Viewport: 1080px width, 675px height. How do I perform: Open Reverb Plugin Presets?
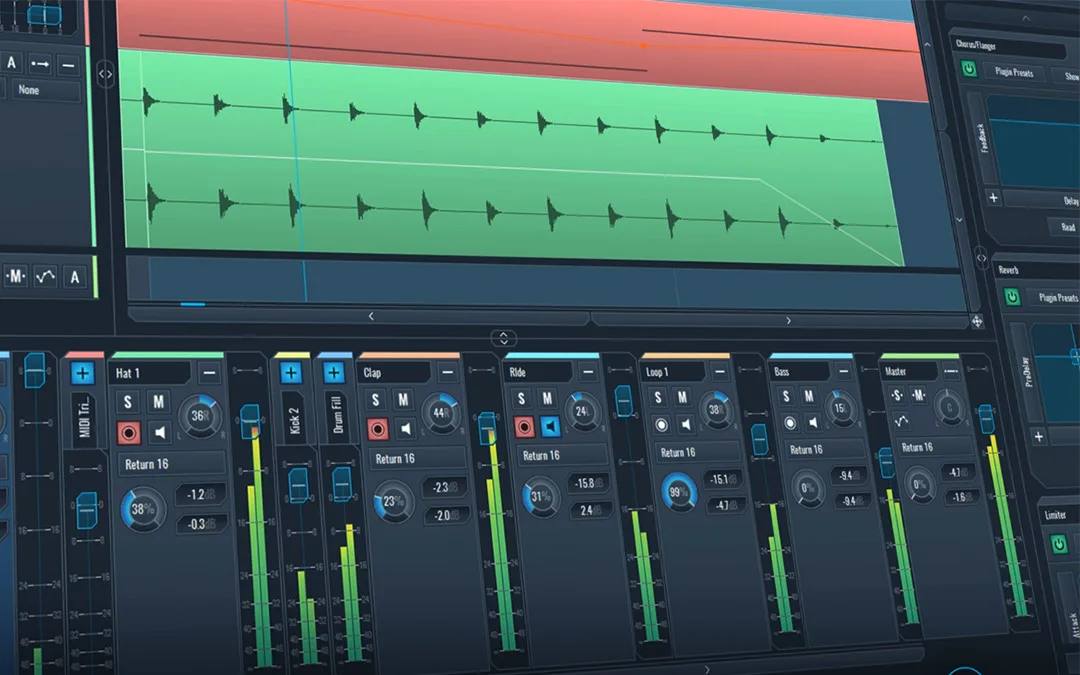pos(1056,297)
